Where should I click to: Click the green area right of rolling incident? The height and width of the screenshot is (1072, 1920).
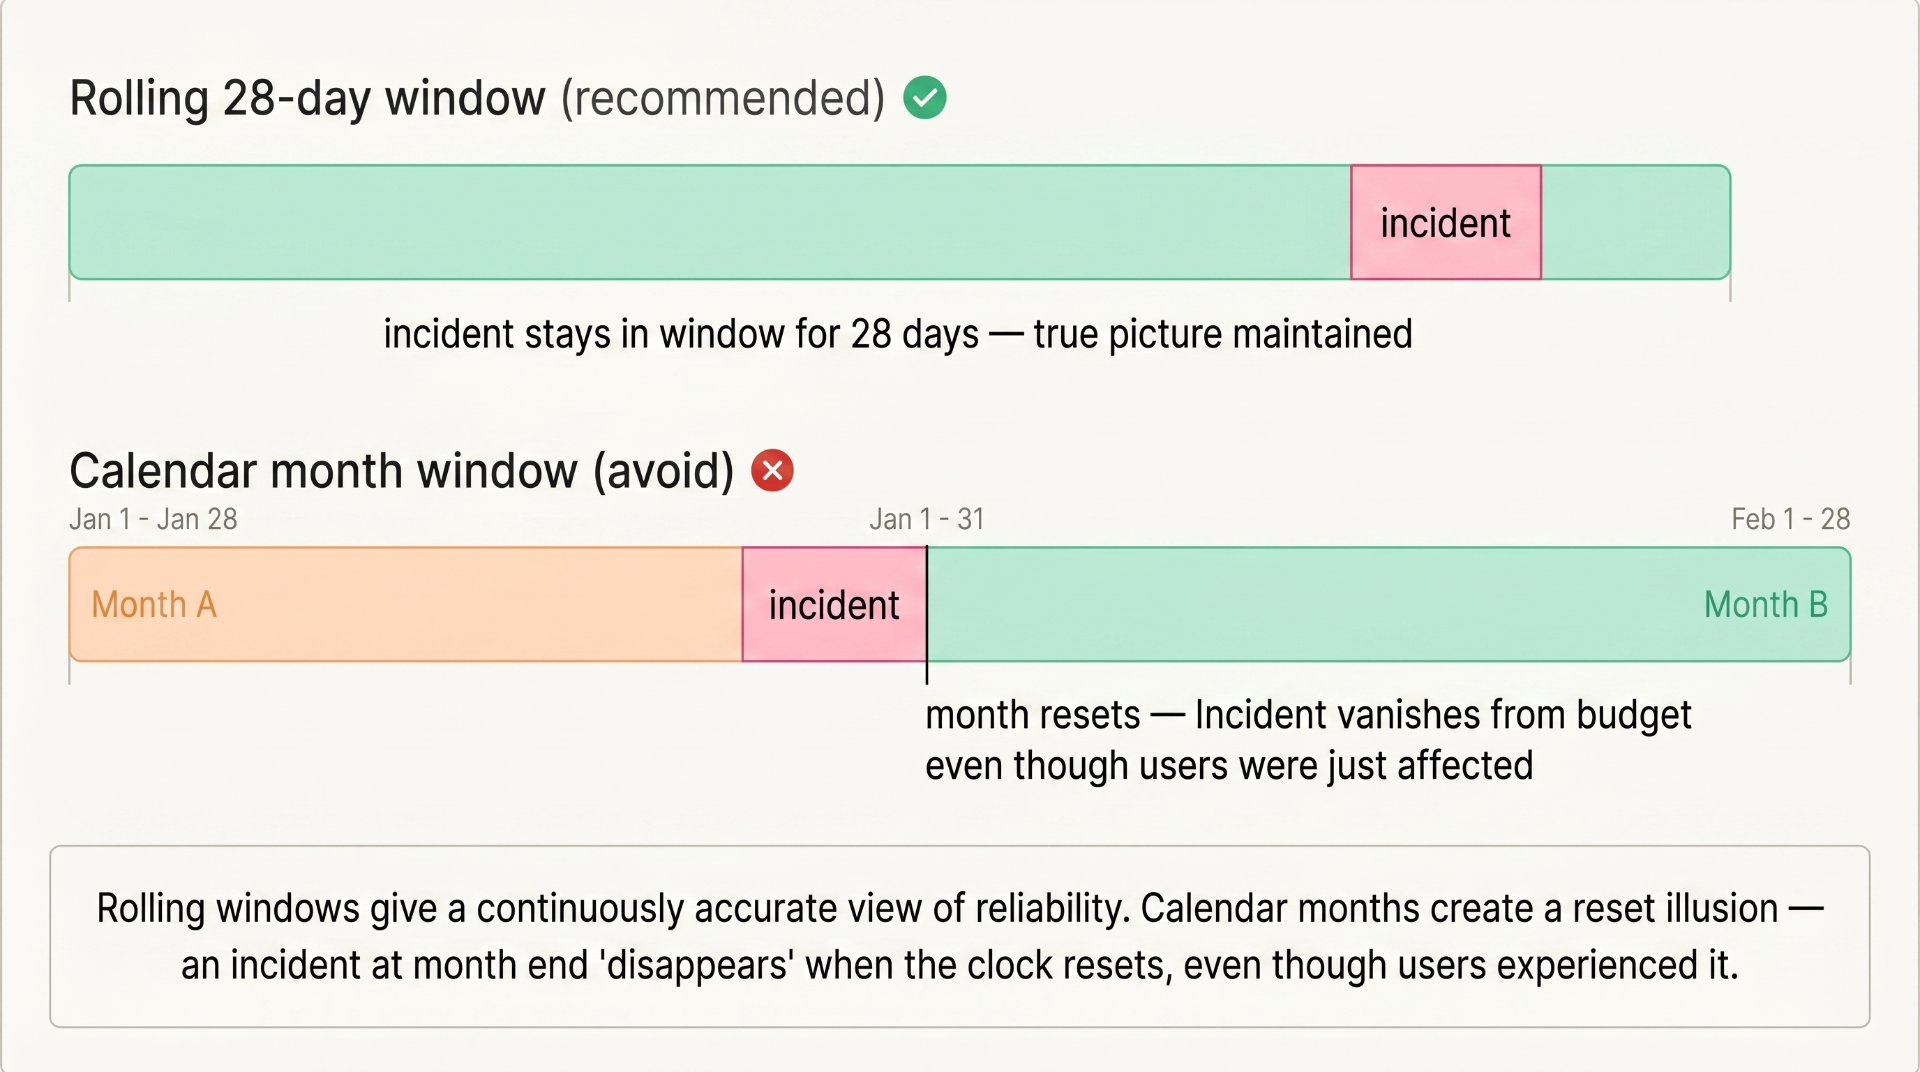tap(1636, 222)
